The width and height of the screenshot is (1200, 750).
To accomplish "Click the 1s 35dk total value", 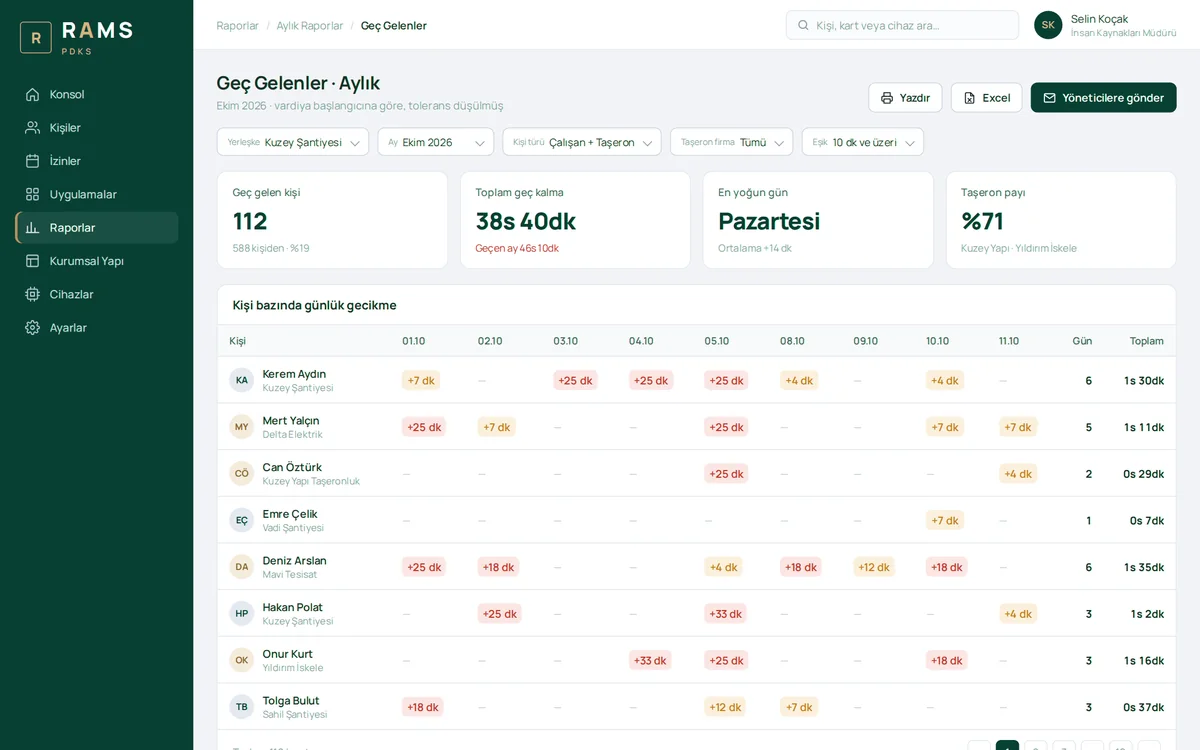I will [1144, 567].
